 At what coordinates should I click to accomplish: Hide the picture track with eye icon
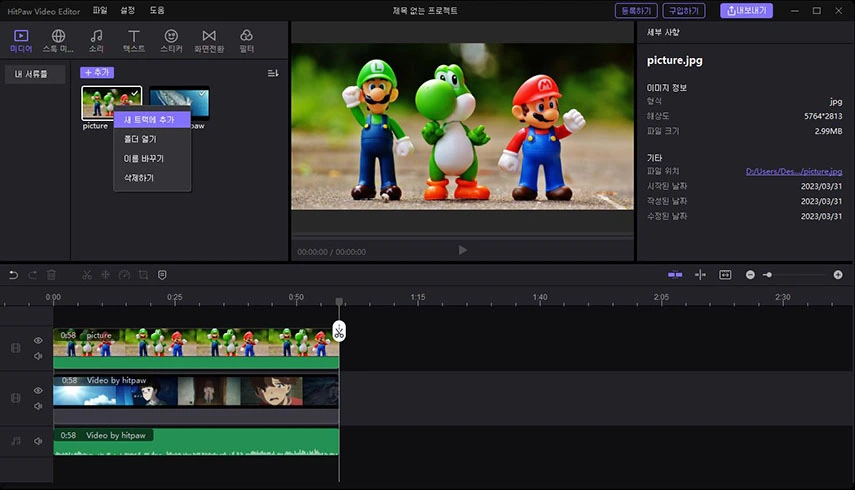click(38, 341)
